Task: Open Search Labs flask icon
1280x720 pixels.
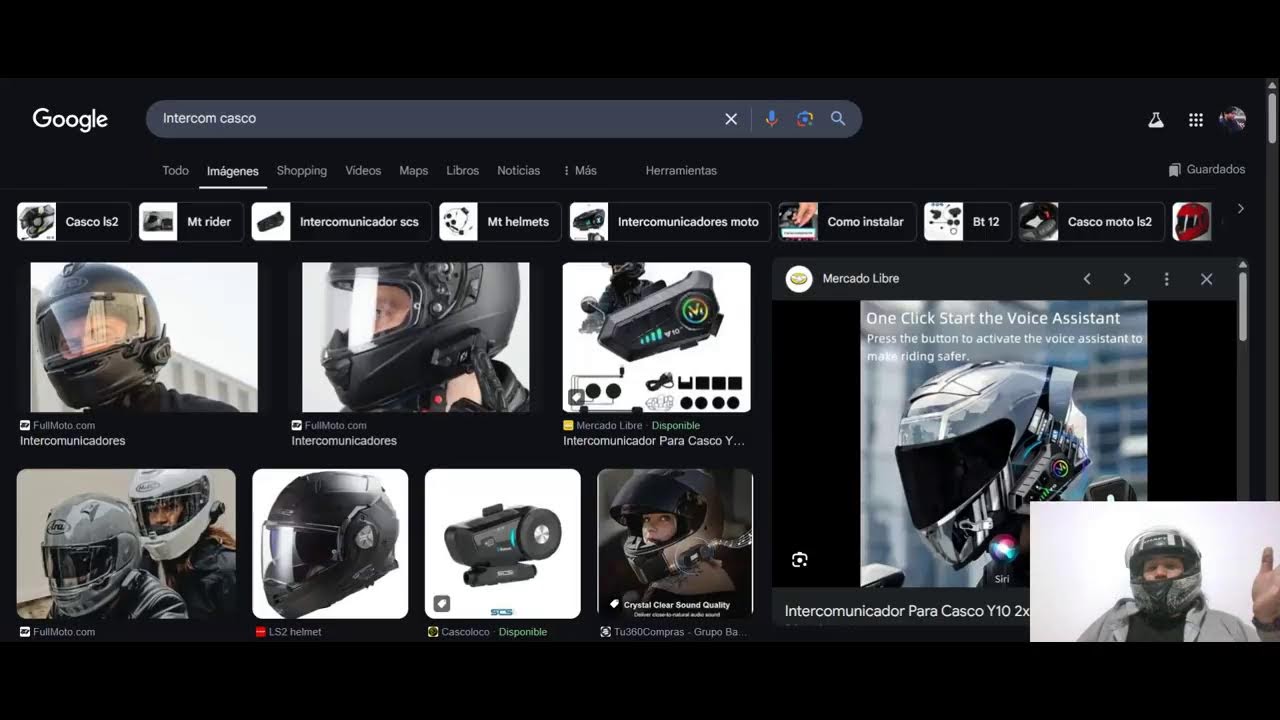Action: tap(1156, 120)
